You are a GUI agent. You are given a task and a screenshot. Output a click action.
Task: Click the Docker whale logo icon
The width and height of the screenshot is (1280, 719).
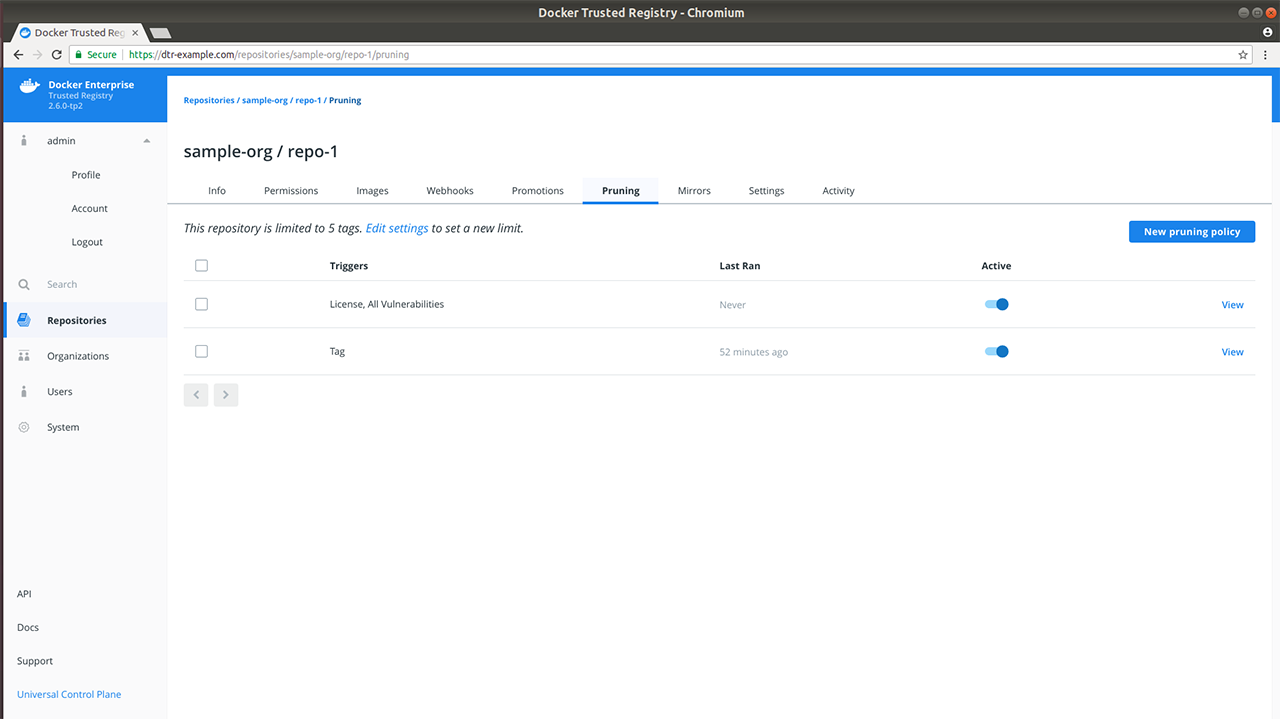click(28, 87)
